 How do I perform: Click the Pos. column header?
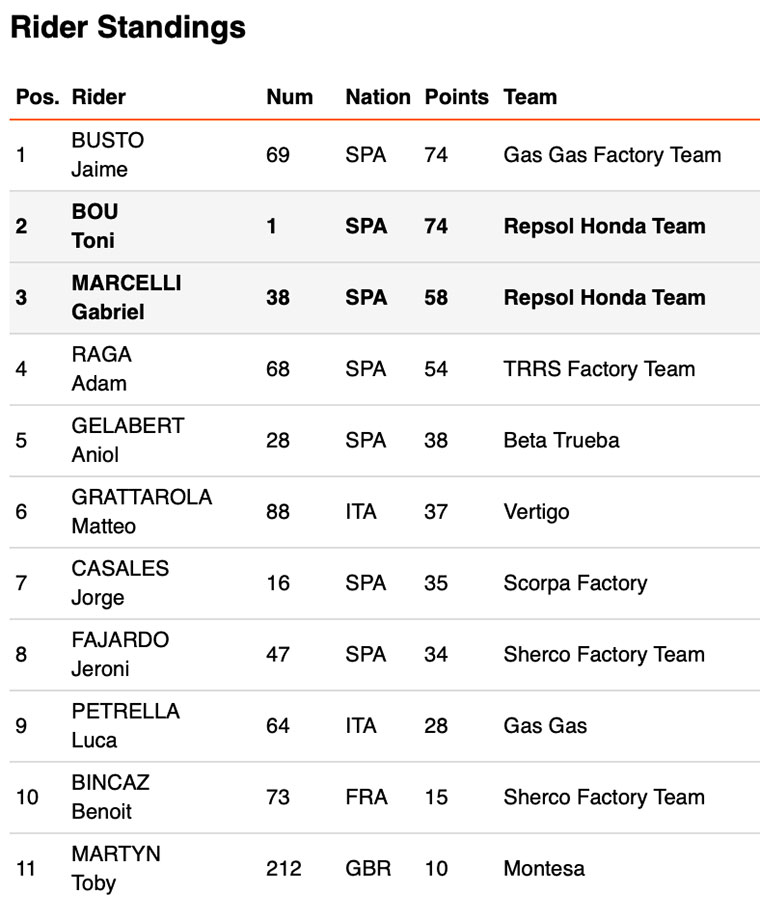(36, 97)
